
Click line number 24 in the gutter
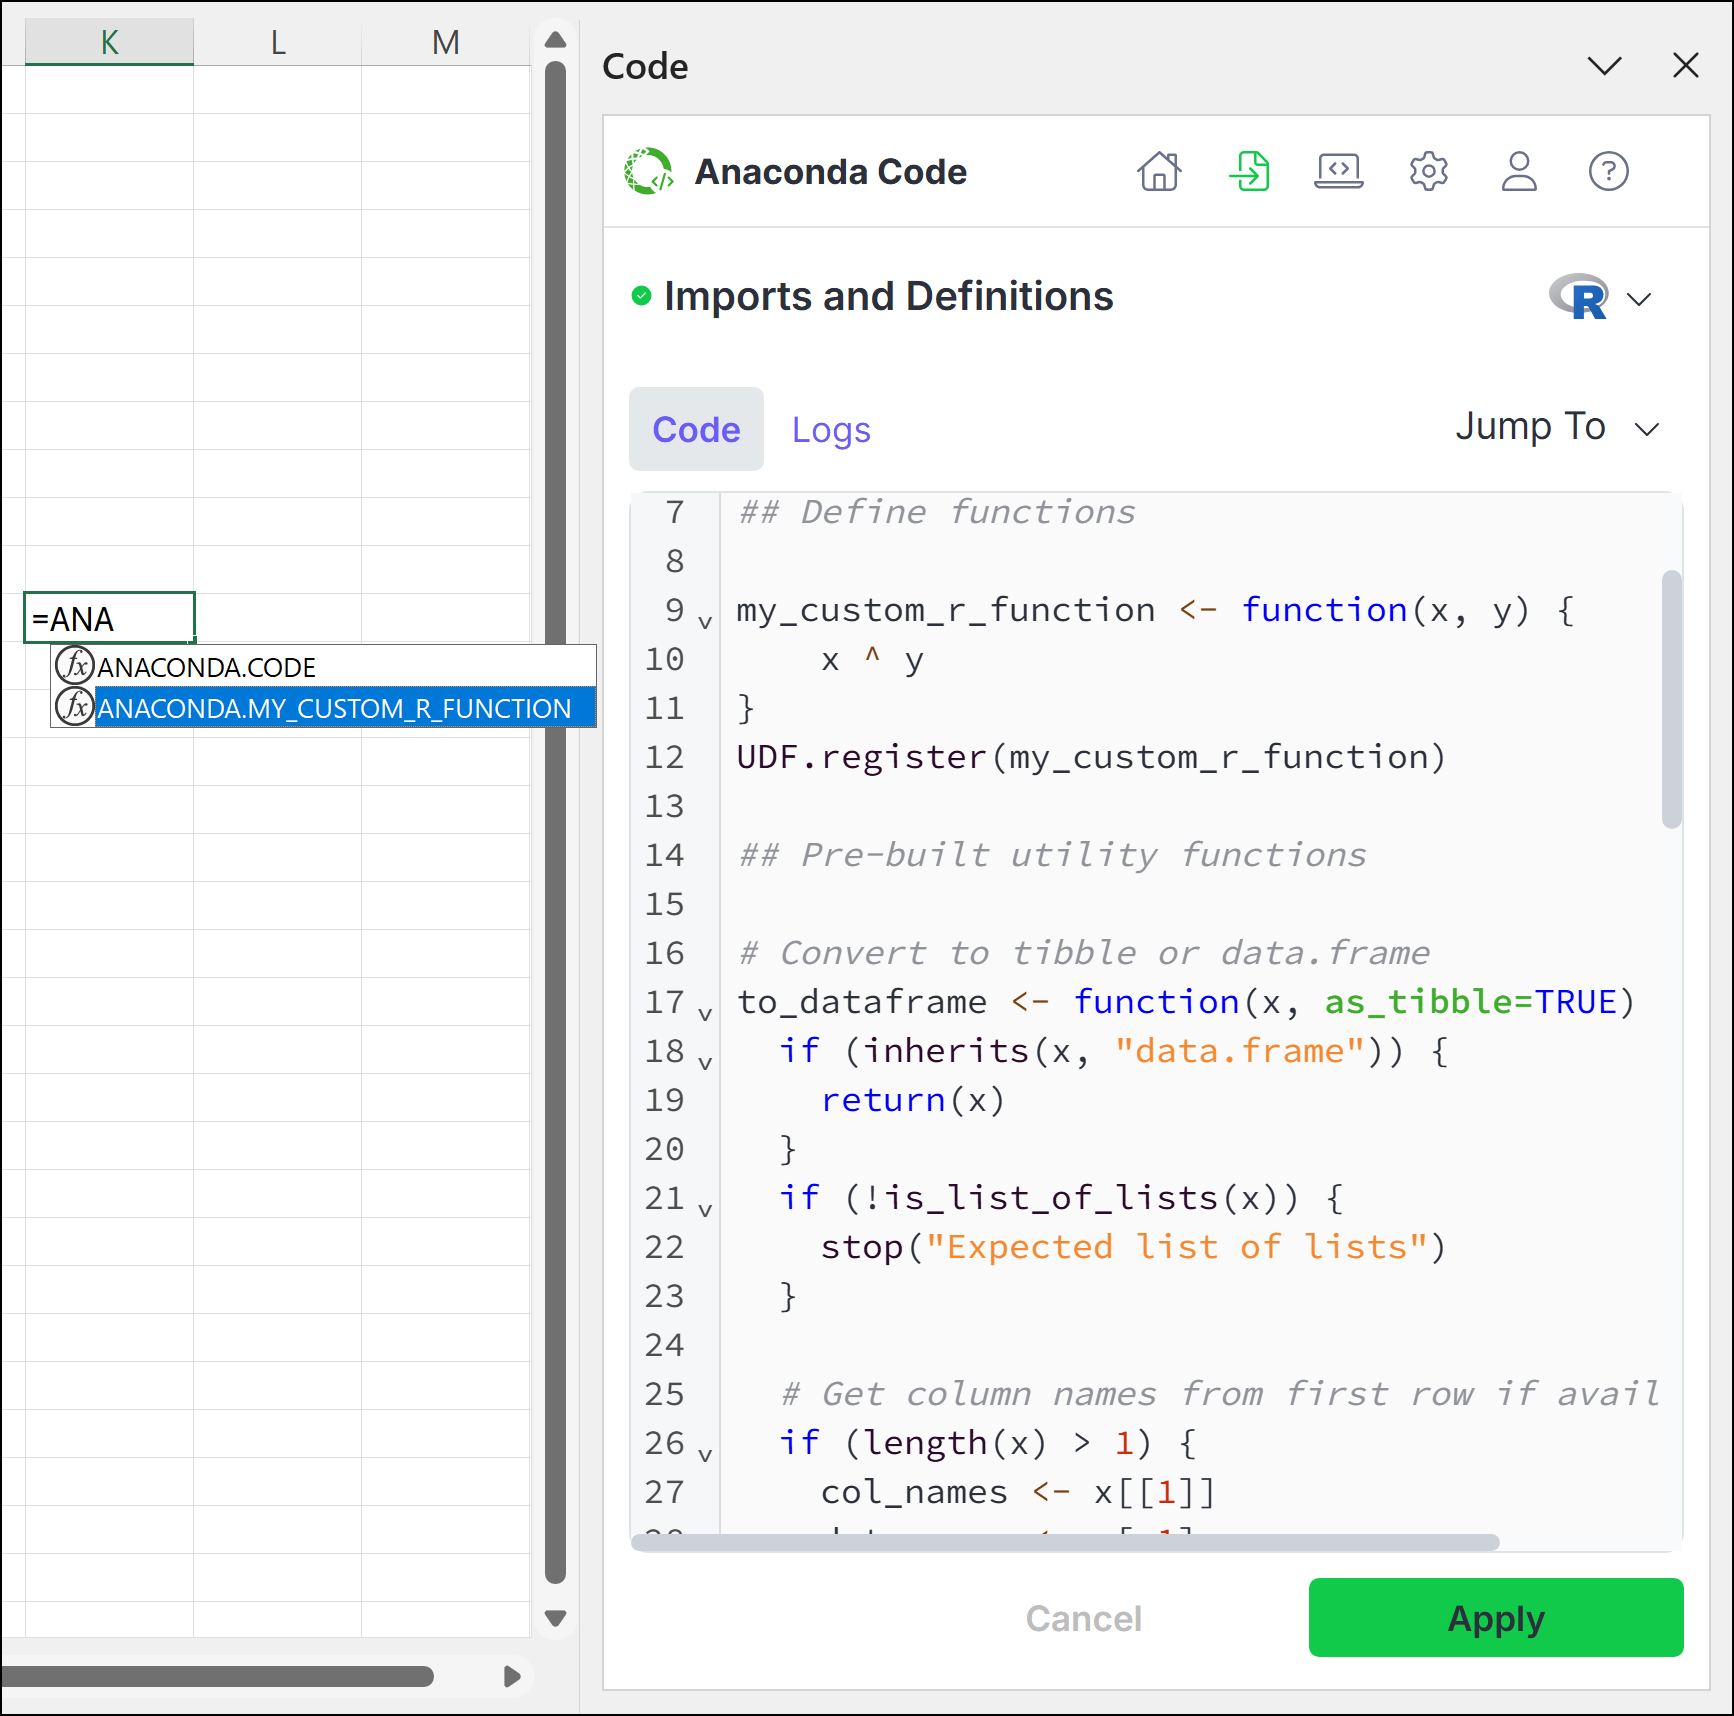pyautogui.click(x=664, y=1345)
